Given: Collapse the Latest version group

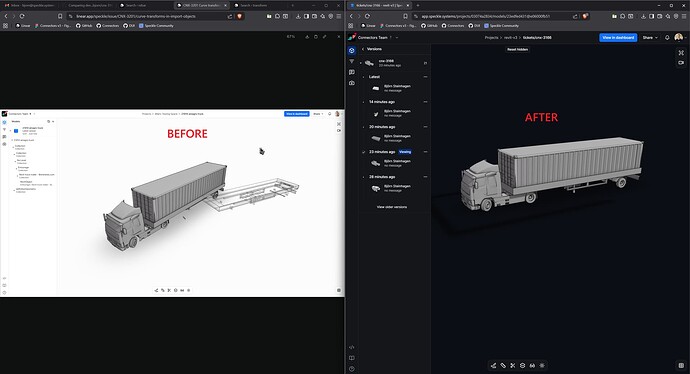Looking at the screenshot, I should [x=364, y=77].
